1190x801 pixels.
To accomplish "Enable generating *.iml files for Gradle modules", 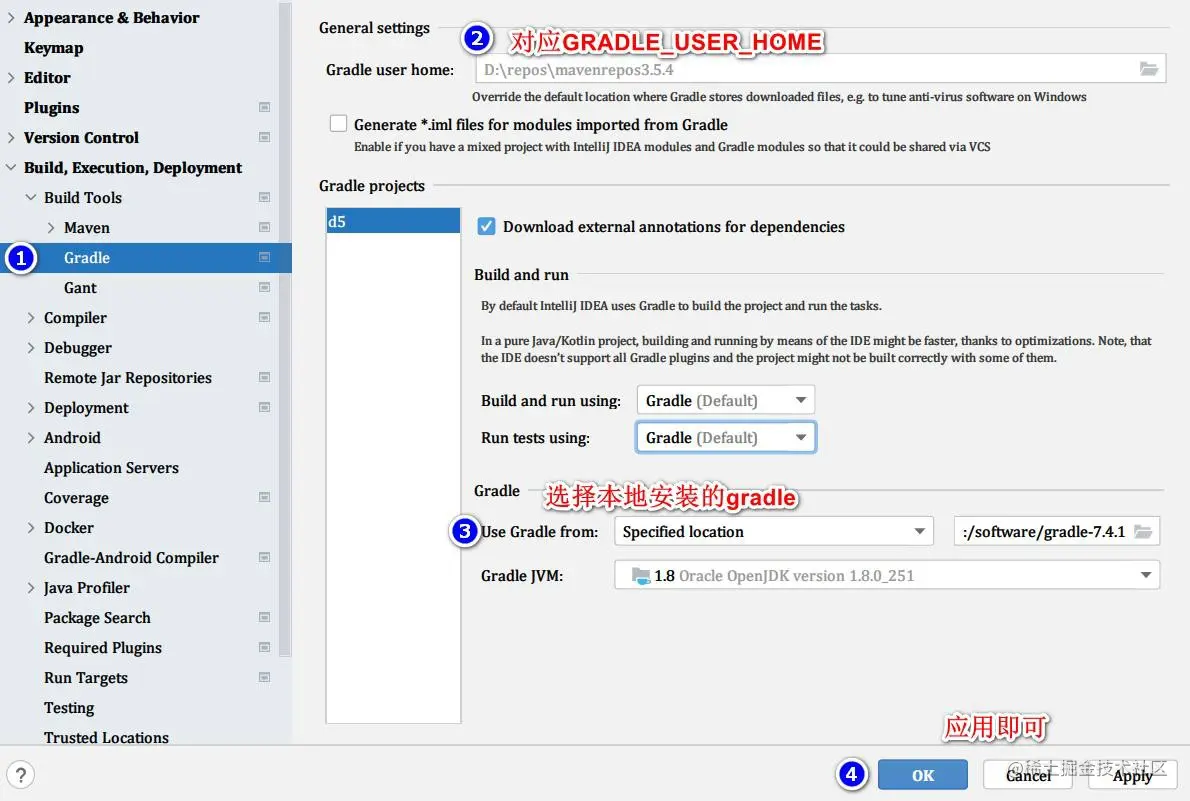I will (338, 124).
